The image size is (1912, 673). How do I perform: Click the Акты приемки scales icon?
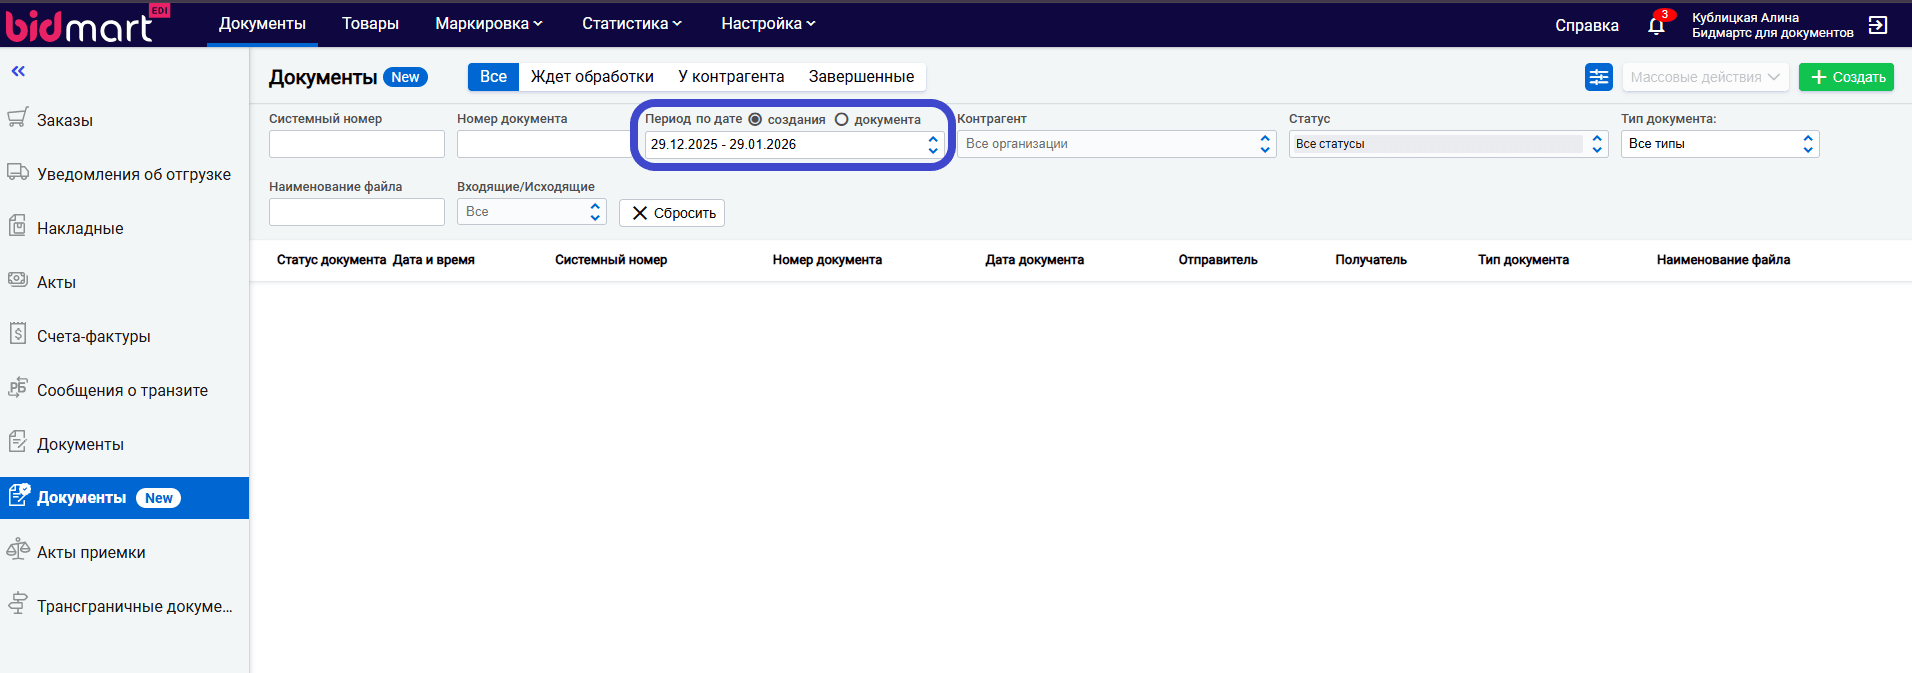18,549
